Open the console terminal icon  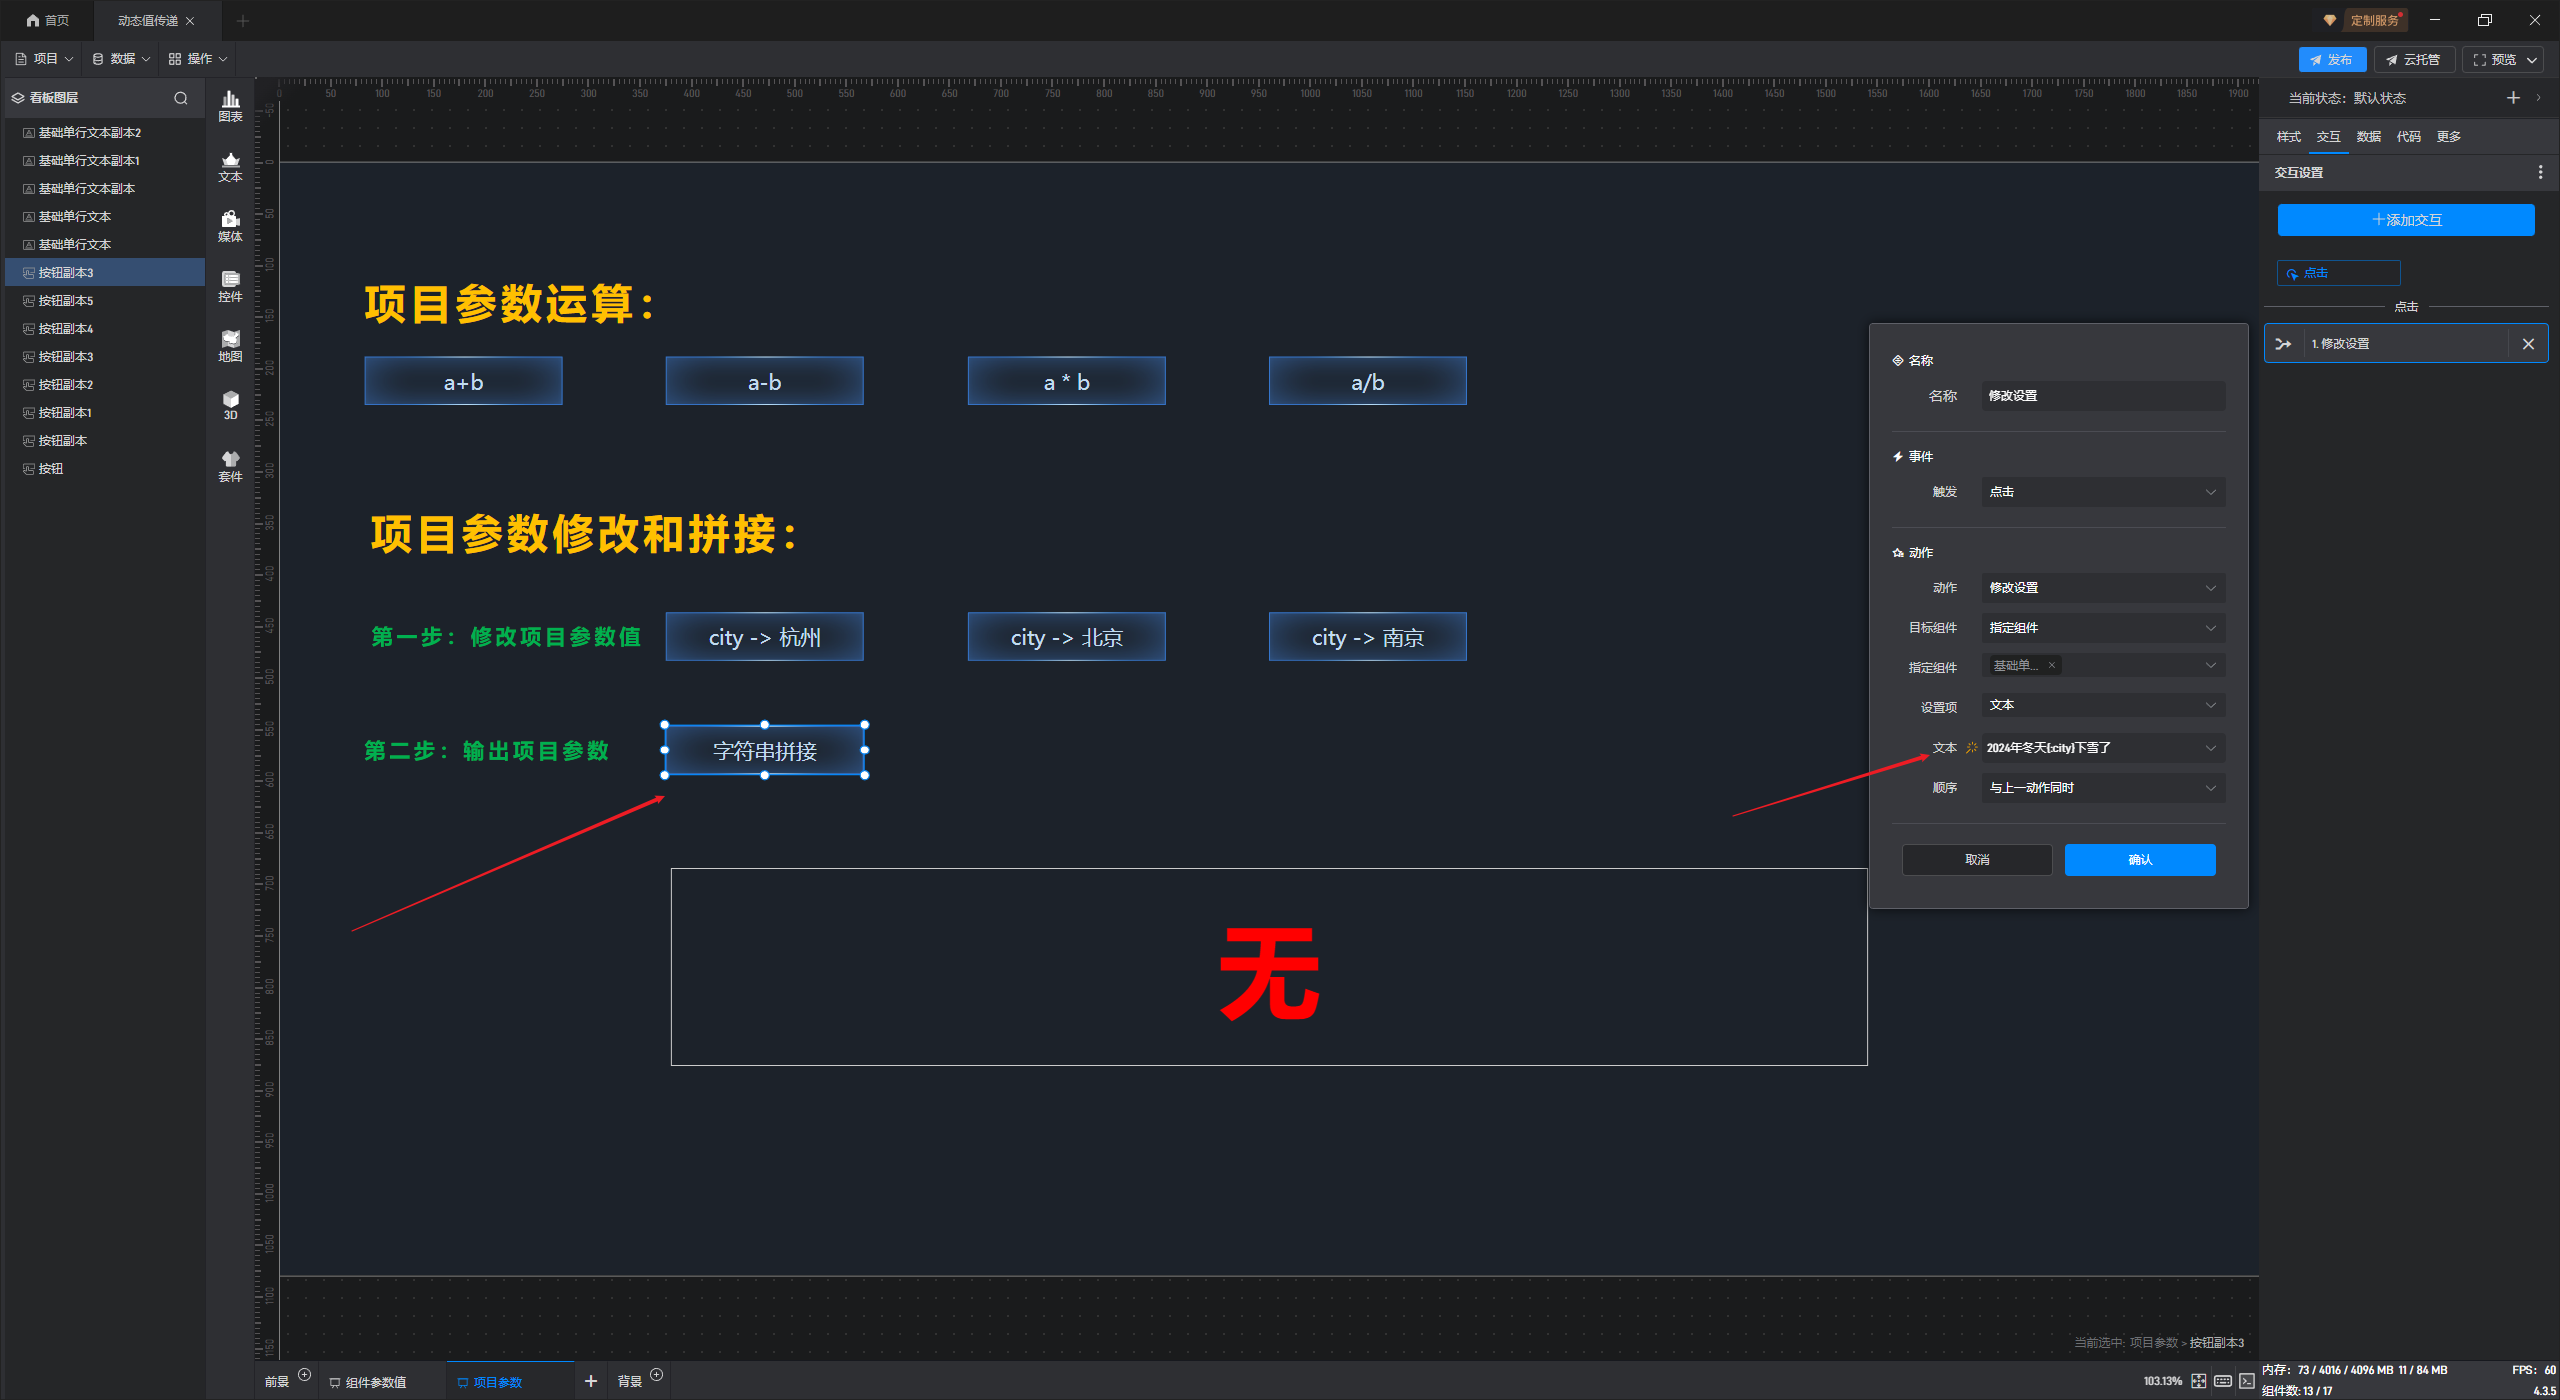tap(2246, 1381)
